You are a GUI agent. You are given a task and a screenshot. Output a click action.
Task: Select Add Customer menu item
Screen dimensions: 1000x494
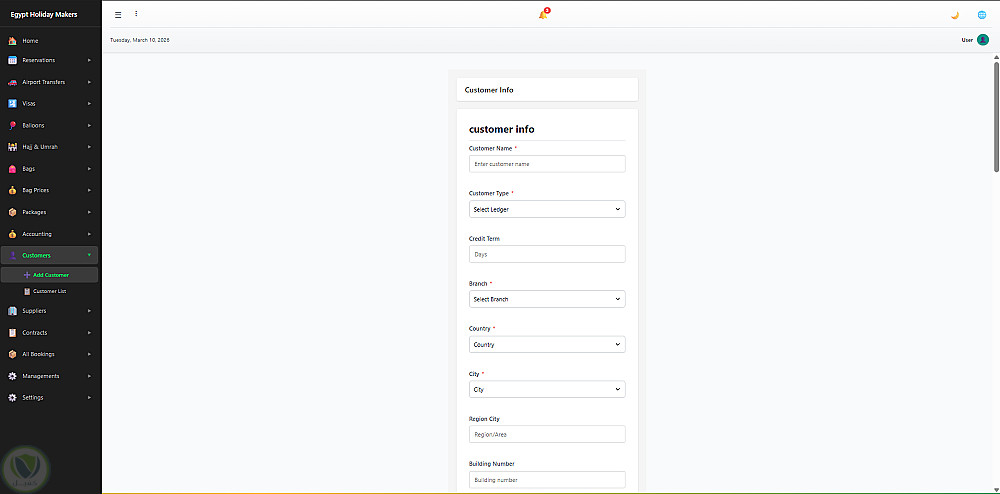tap(50, 274)
